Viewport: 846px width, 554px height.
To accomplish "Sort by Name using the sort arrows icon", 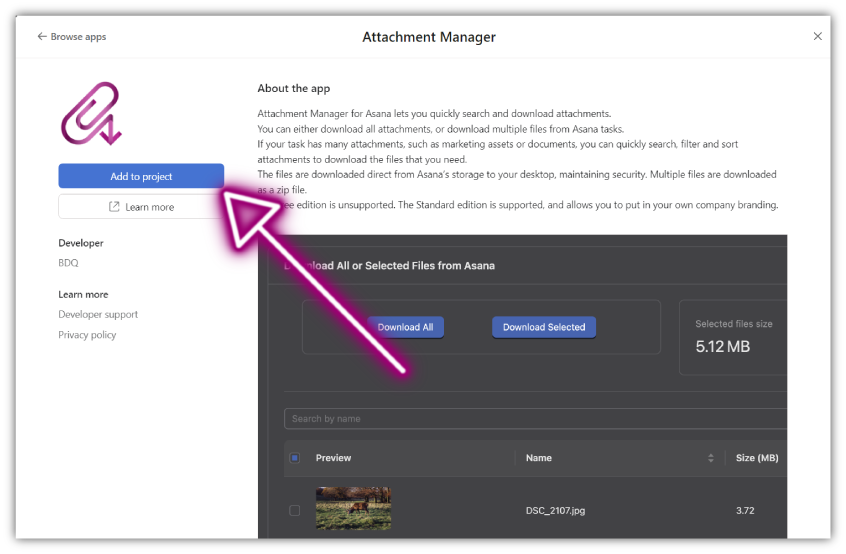I will click(x=711, y=458).
